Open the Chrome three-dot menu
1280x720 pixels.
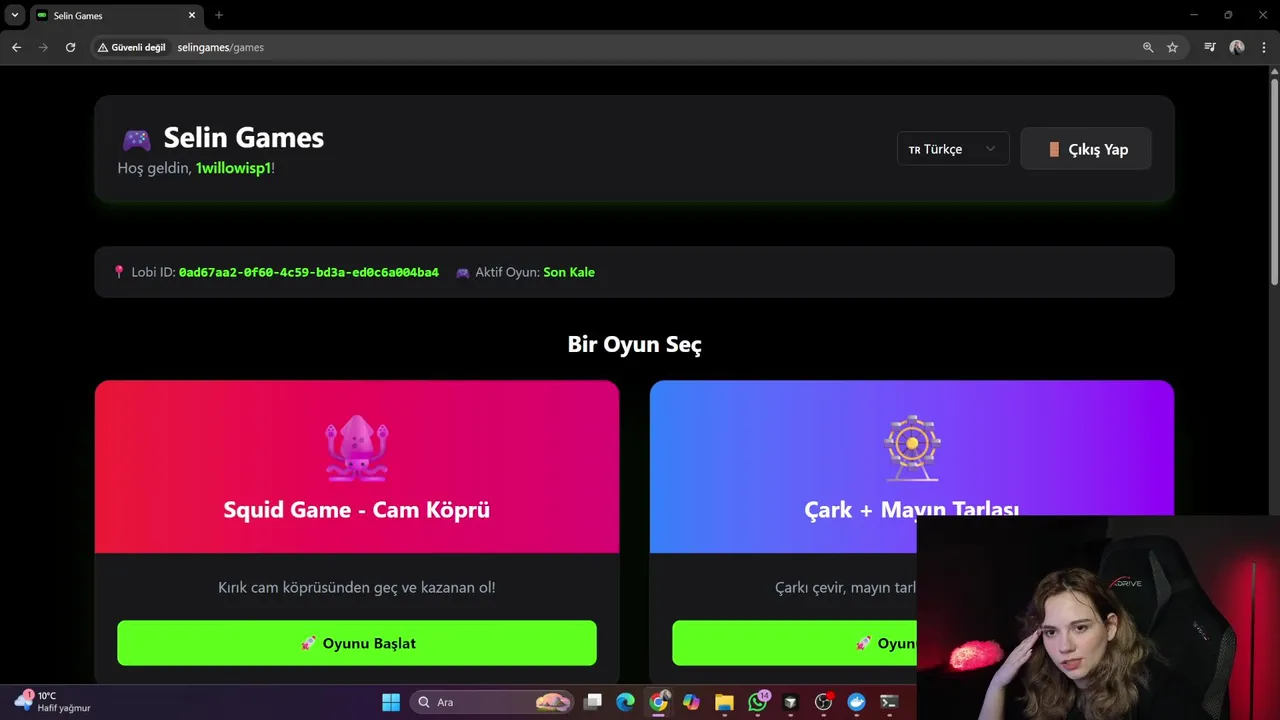[1263, 47]
